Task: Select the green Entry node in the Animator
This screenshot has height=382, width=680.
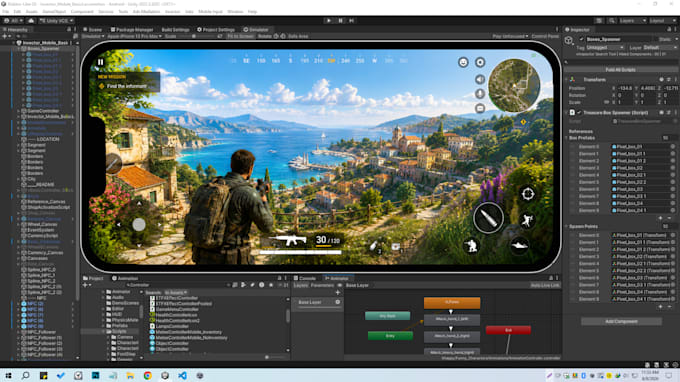Action: (x=390, y=336)
